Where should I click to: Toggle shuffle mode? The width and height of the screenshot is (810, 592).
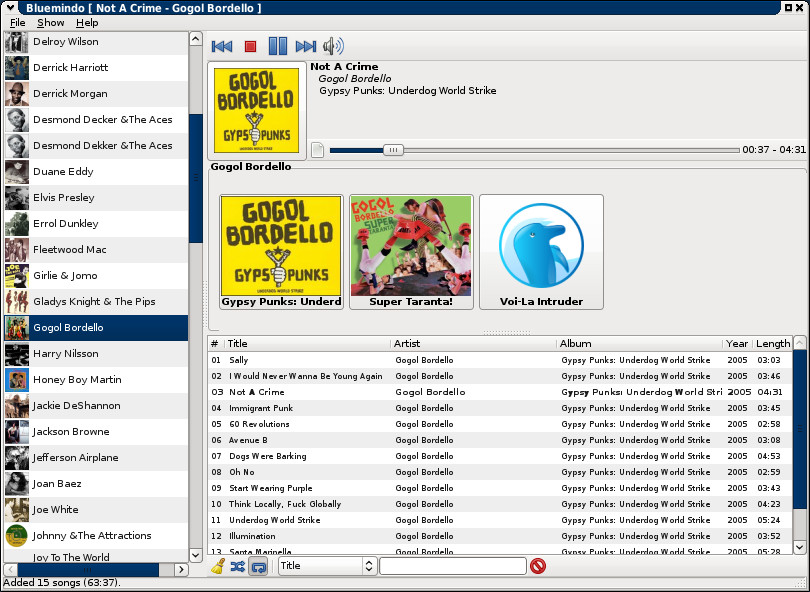coord(238,566)
